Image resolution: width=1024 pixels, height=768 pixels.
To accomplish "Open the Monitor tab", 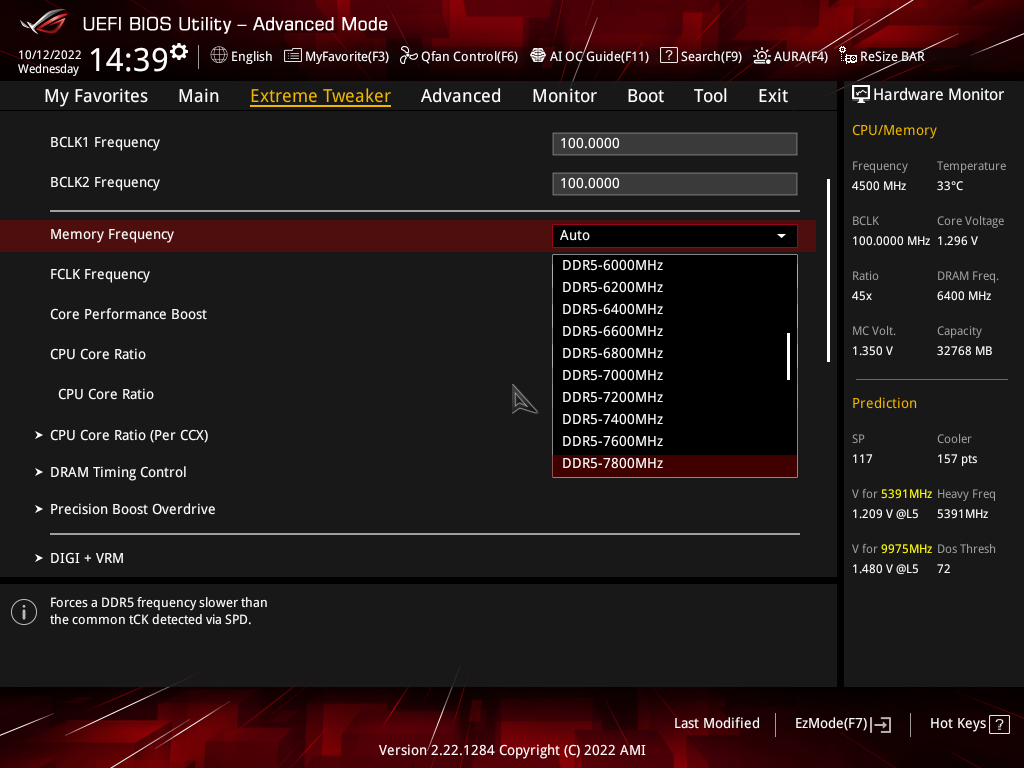I will coord(564,96).
